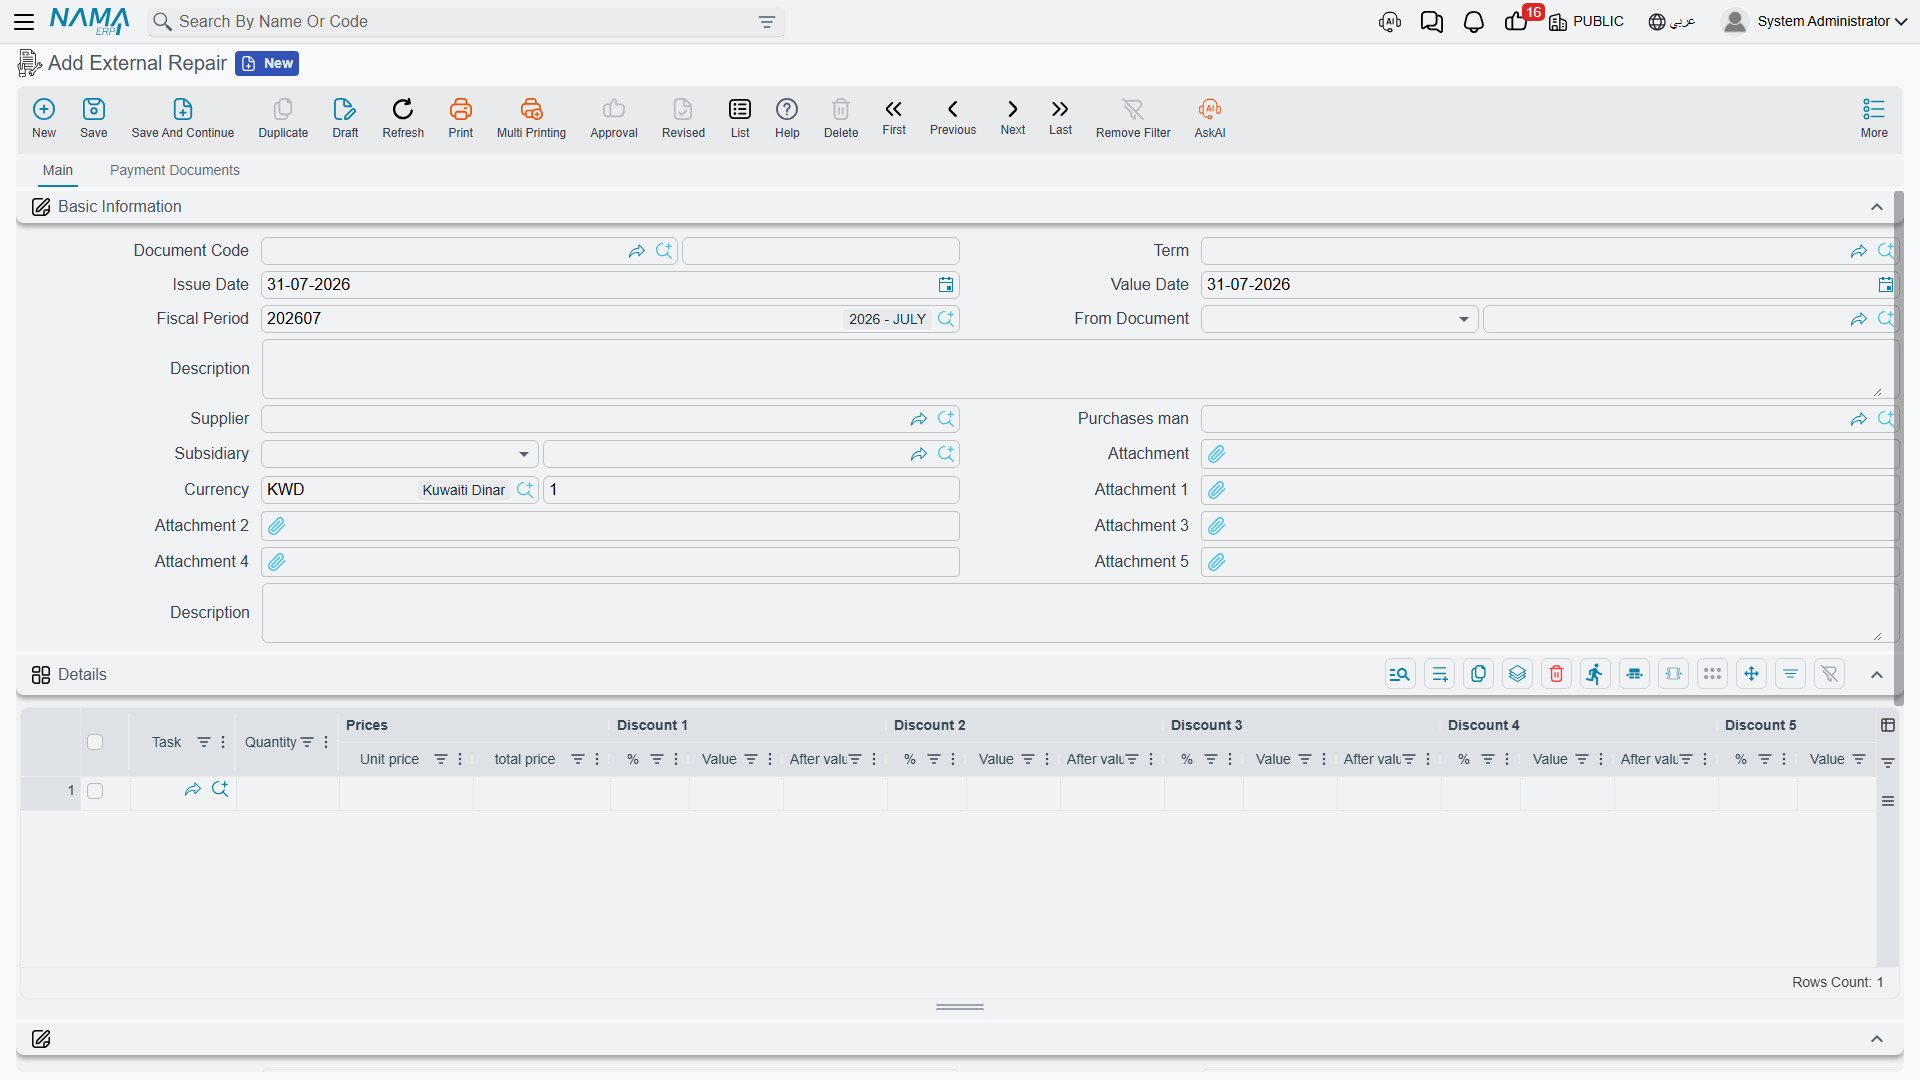Click the currency rate field showing 1
This screenshot has height=1080, width=1920.
(x=751, y=490)
